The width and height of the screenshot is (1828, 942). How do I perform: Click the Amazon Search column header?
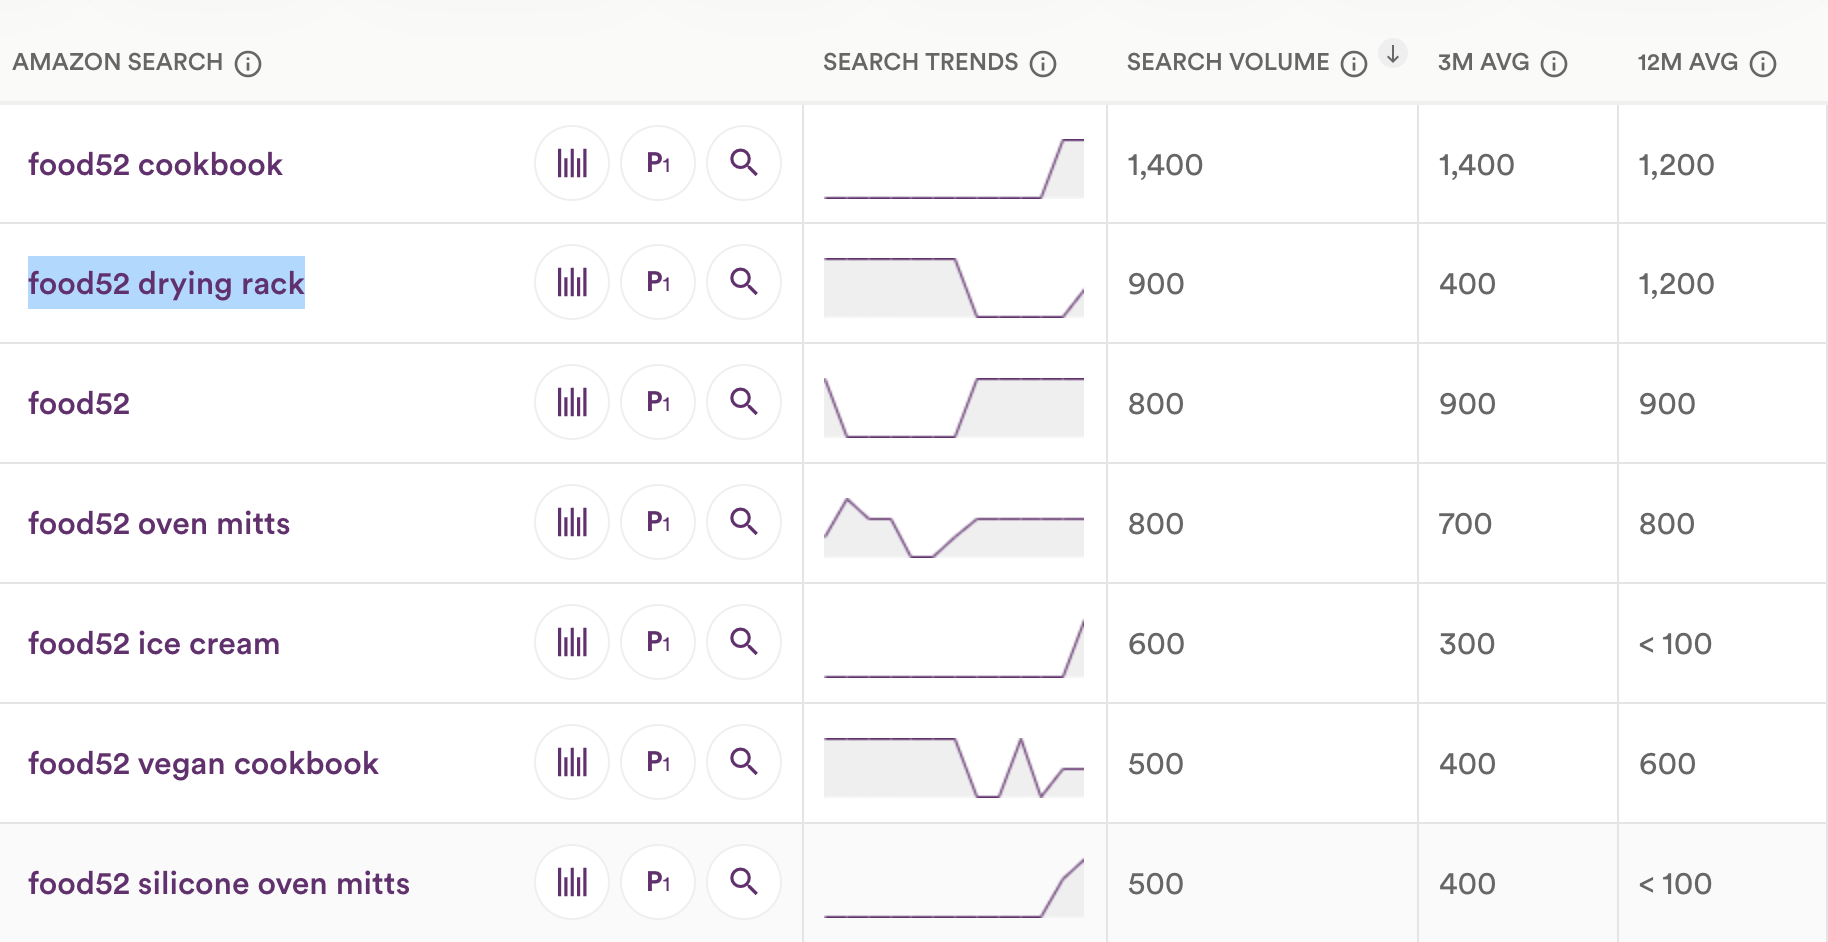118,62
